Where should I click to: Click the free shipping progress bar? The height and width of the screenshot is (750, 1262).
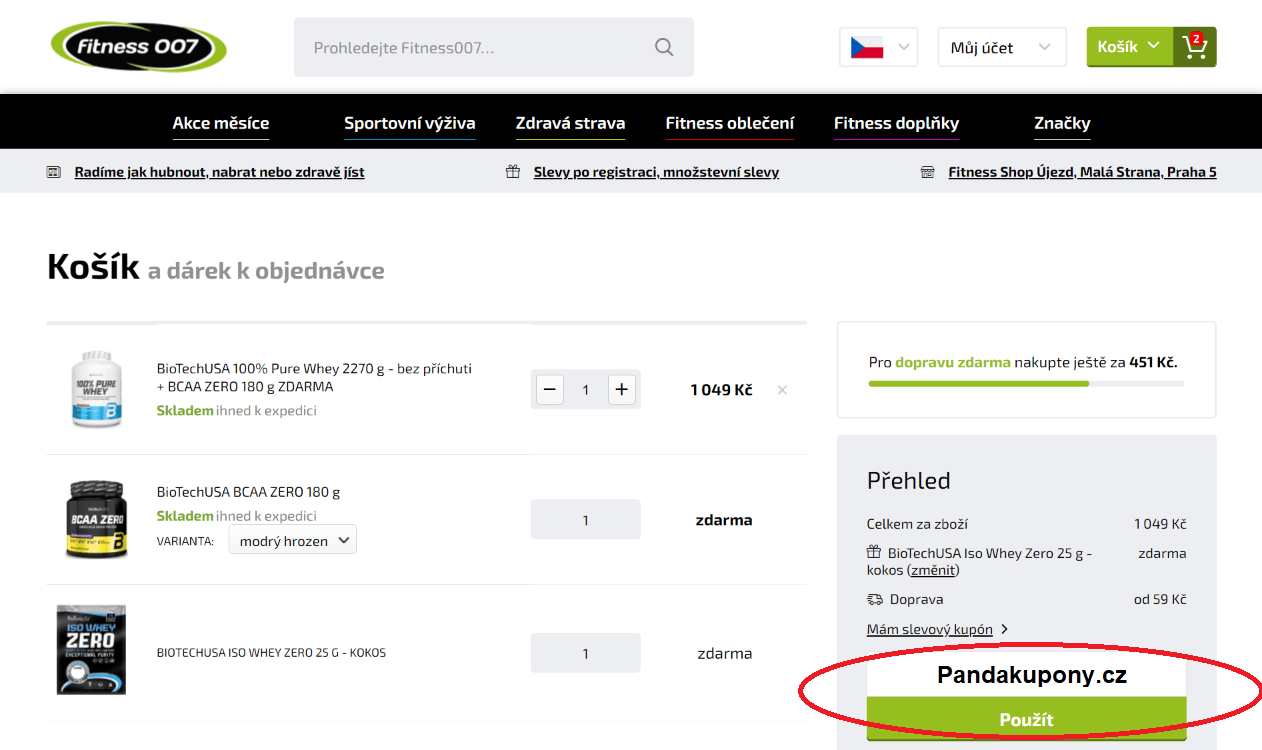pyautogui.click(x=1026, y=383)
